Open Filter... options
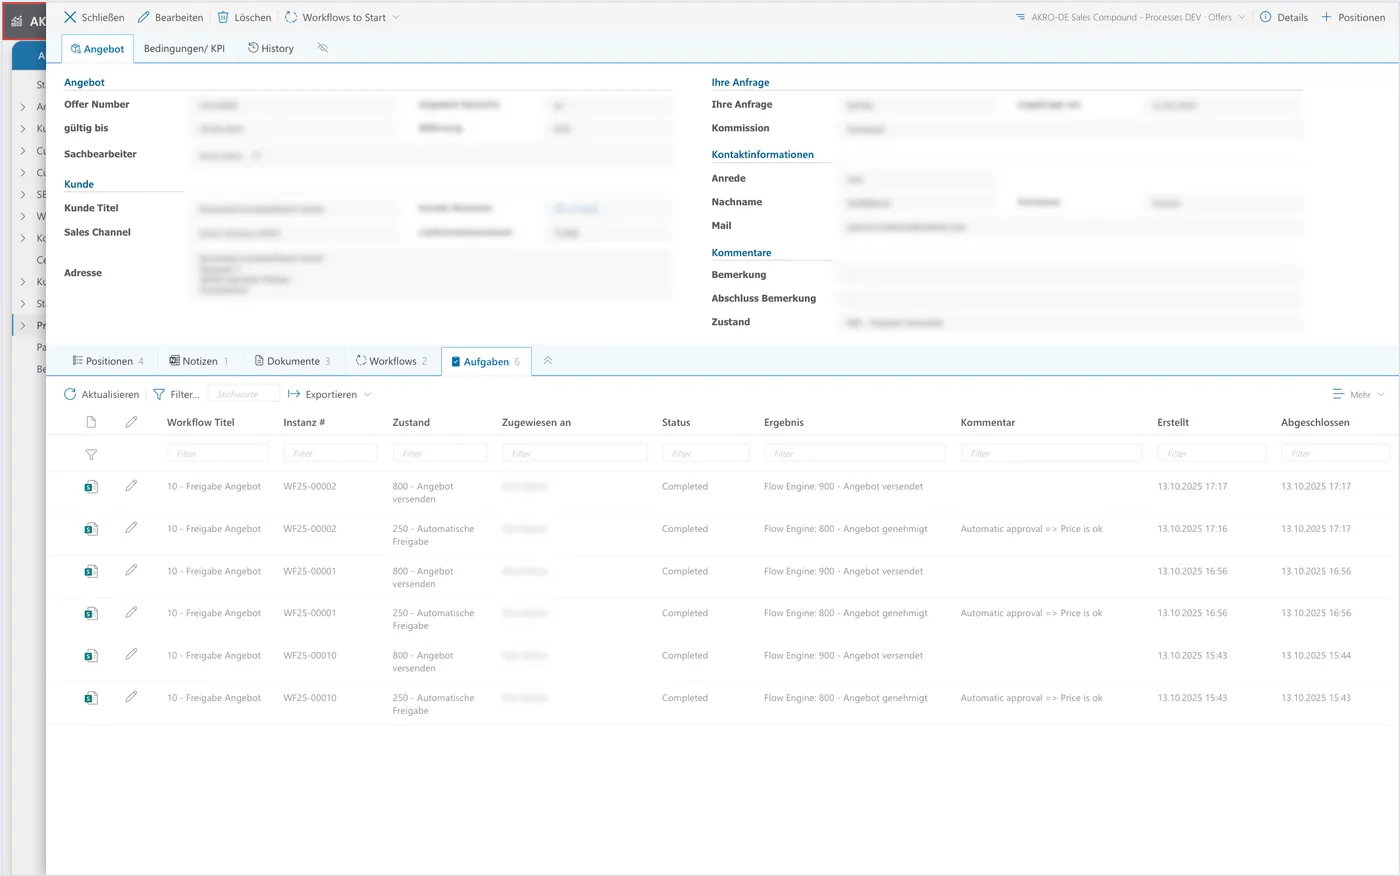The height and width of the screenshot is (876, 1400). click(x=176, y=394)
